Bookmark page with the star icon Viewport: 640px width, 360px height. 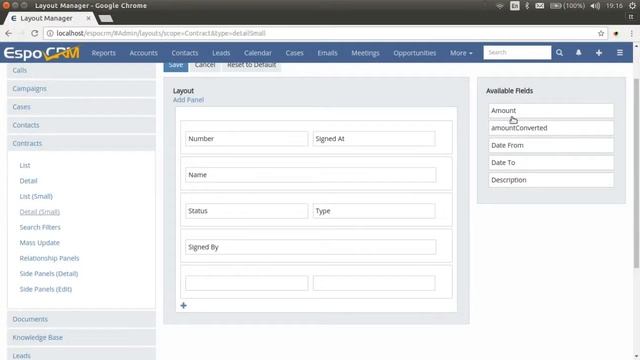point(601,33)
